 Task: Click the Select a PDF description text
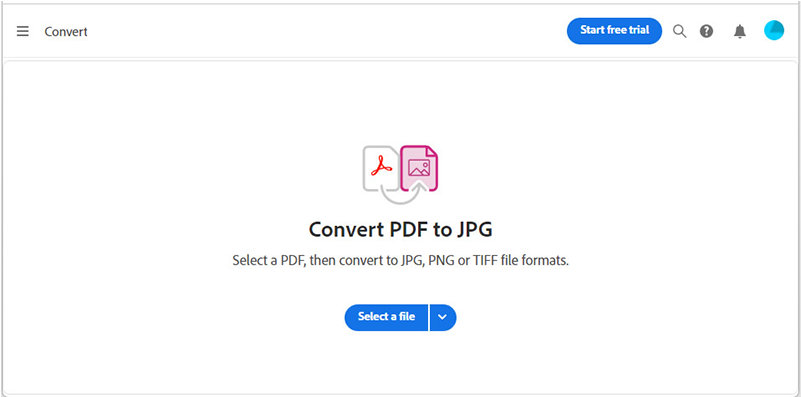pos(400,261)
